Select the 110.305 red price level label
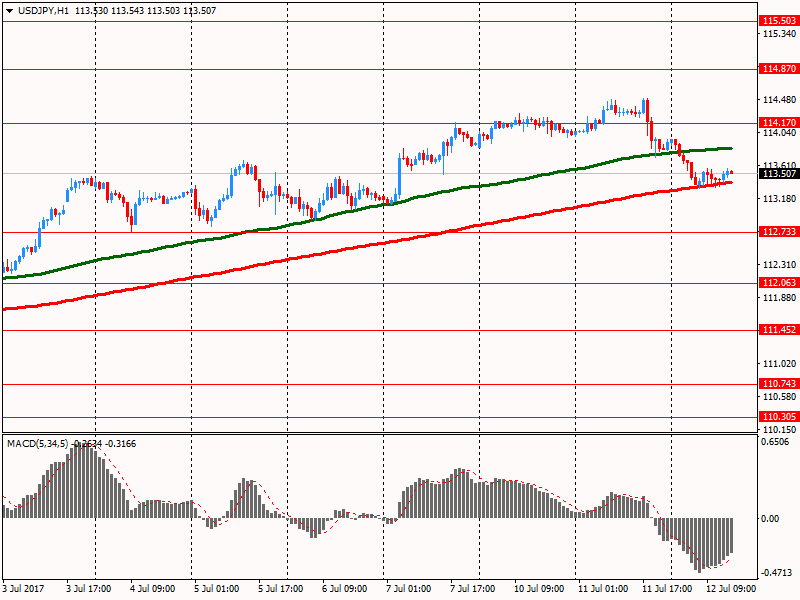The width and height of the screenshot is (800, 600). click(779, 417)
